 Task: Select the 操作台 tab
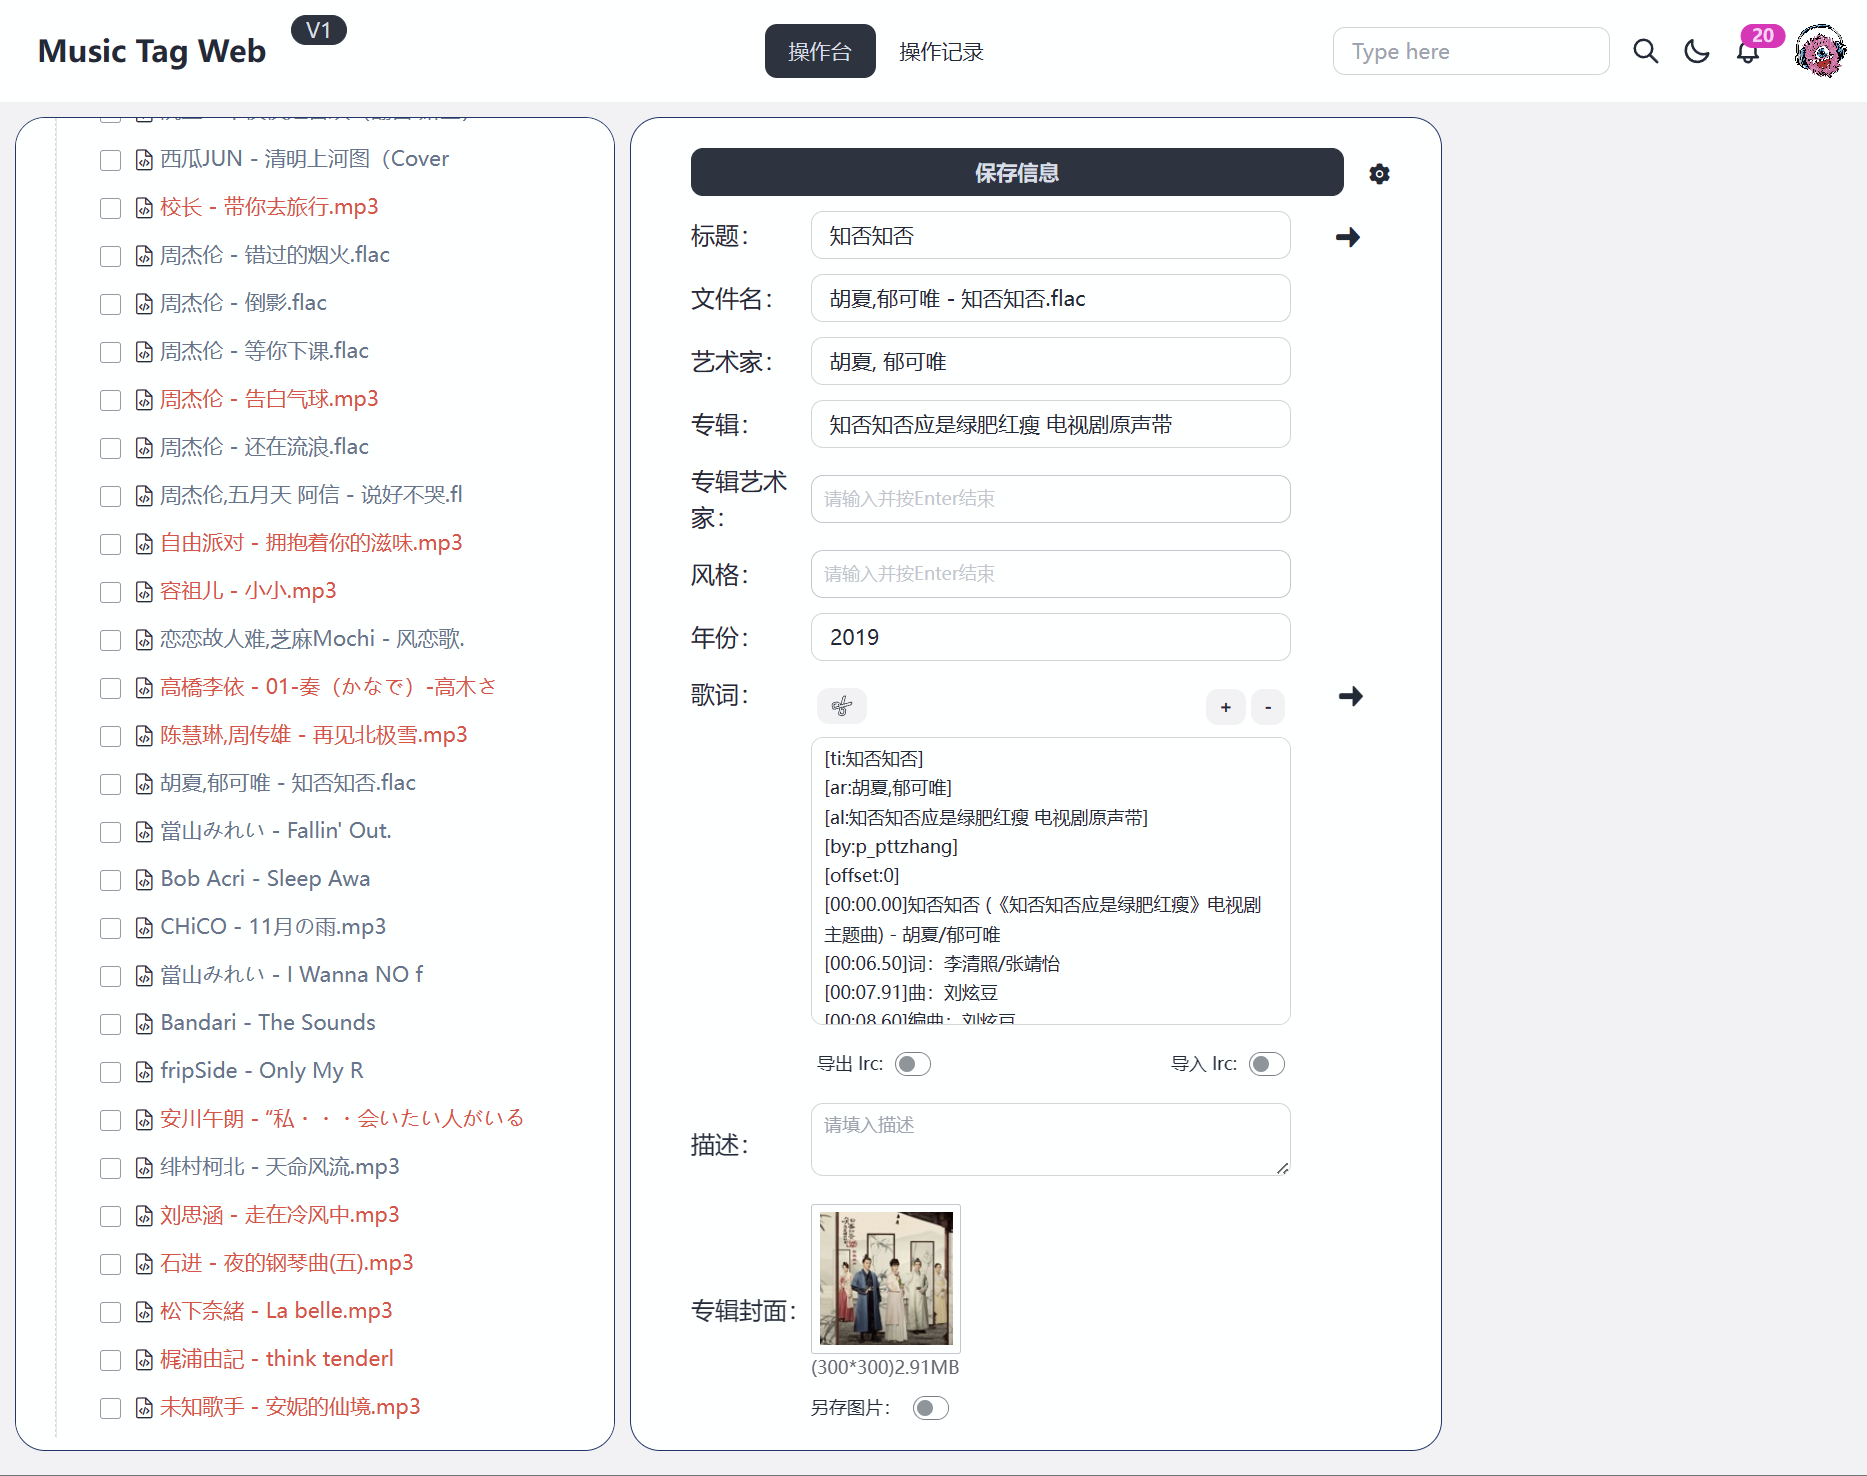tap(819, 52)
